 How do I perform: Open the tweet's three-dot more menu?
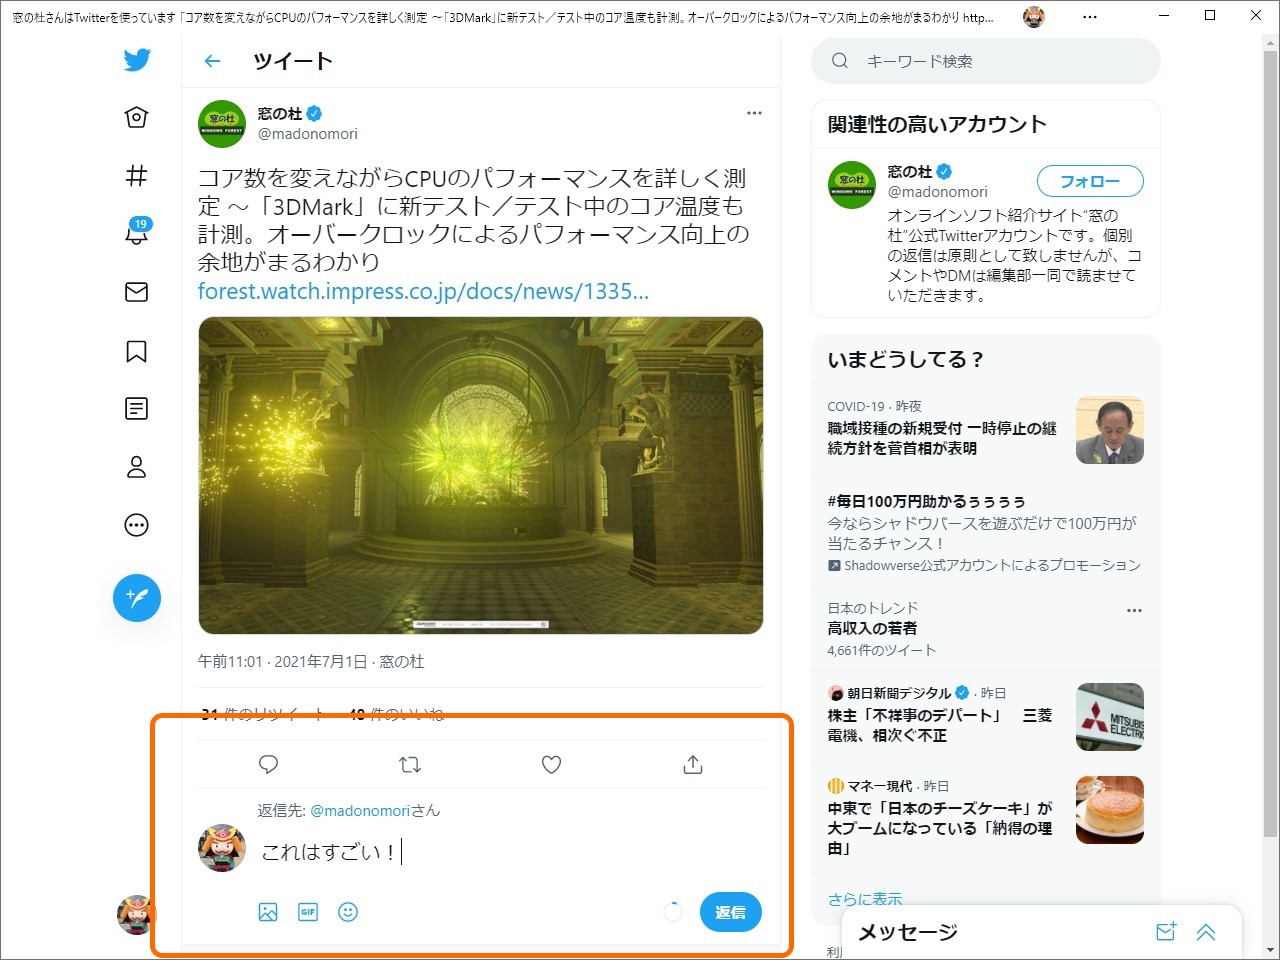coord(754,112)
